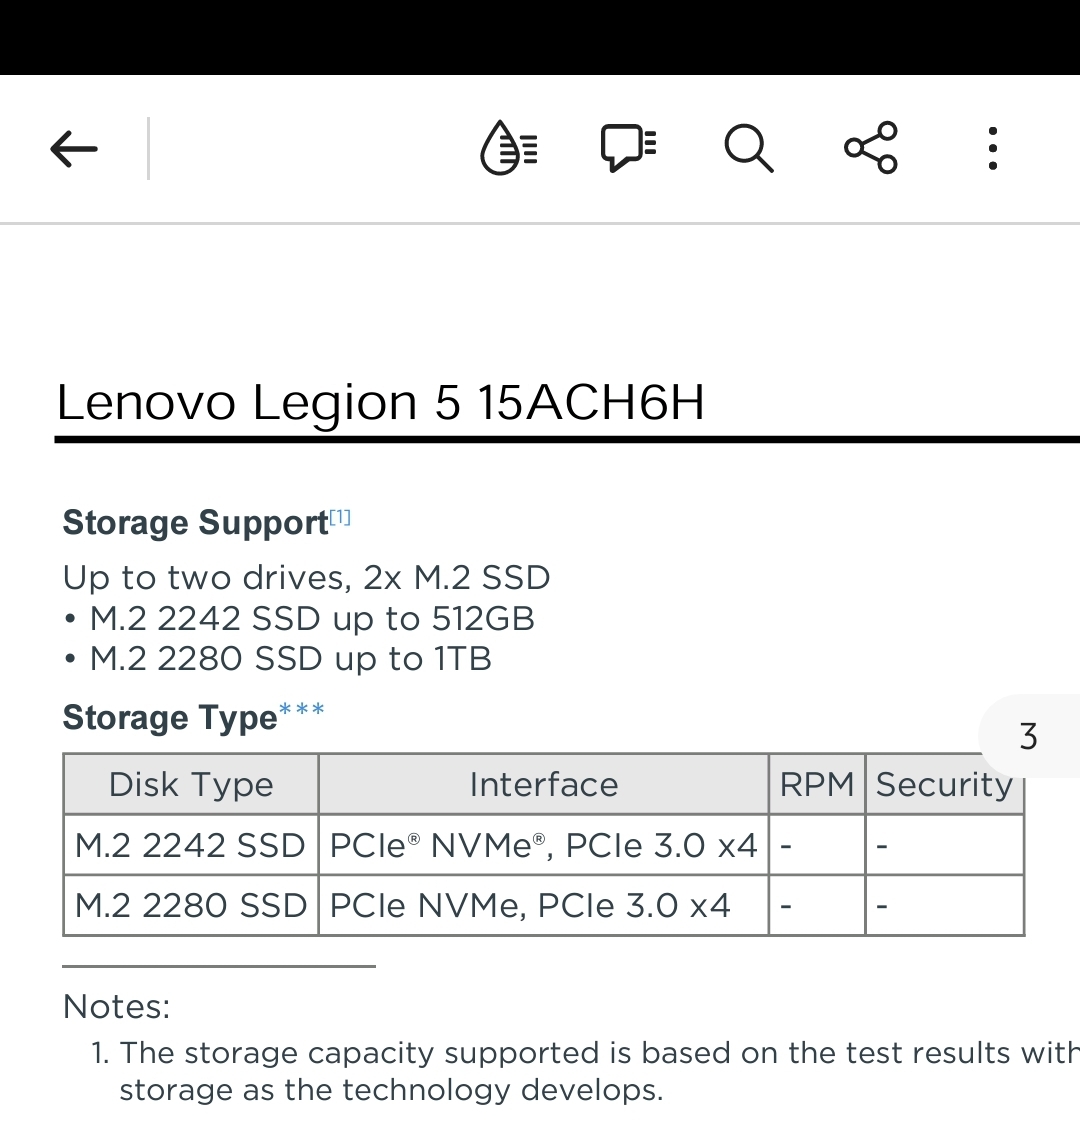Tap the 'M.2 2280 SSD up to 1TB' bullet

click(290, 659)
